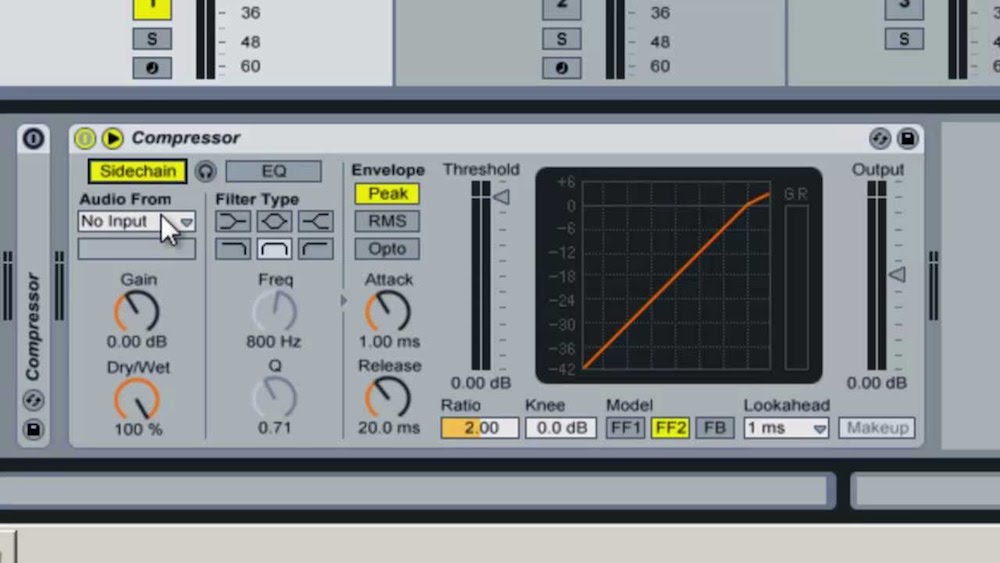
Task: Click the save preset disk icon in title bar
Action: [906, 138]
